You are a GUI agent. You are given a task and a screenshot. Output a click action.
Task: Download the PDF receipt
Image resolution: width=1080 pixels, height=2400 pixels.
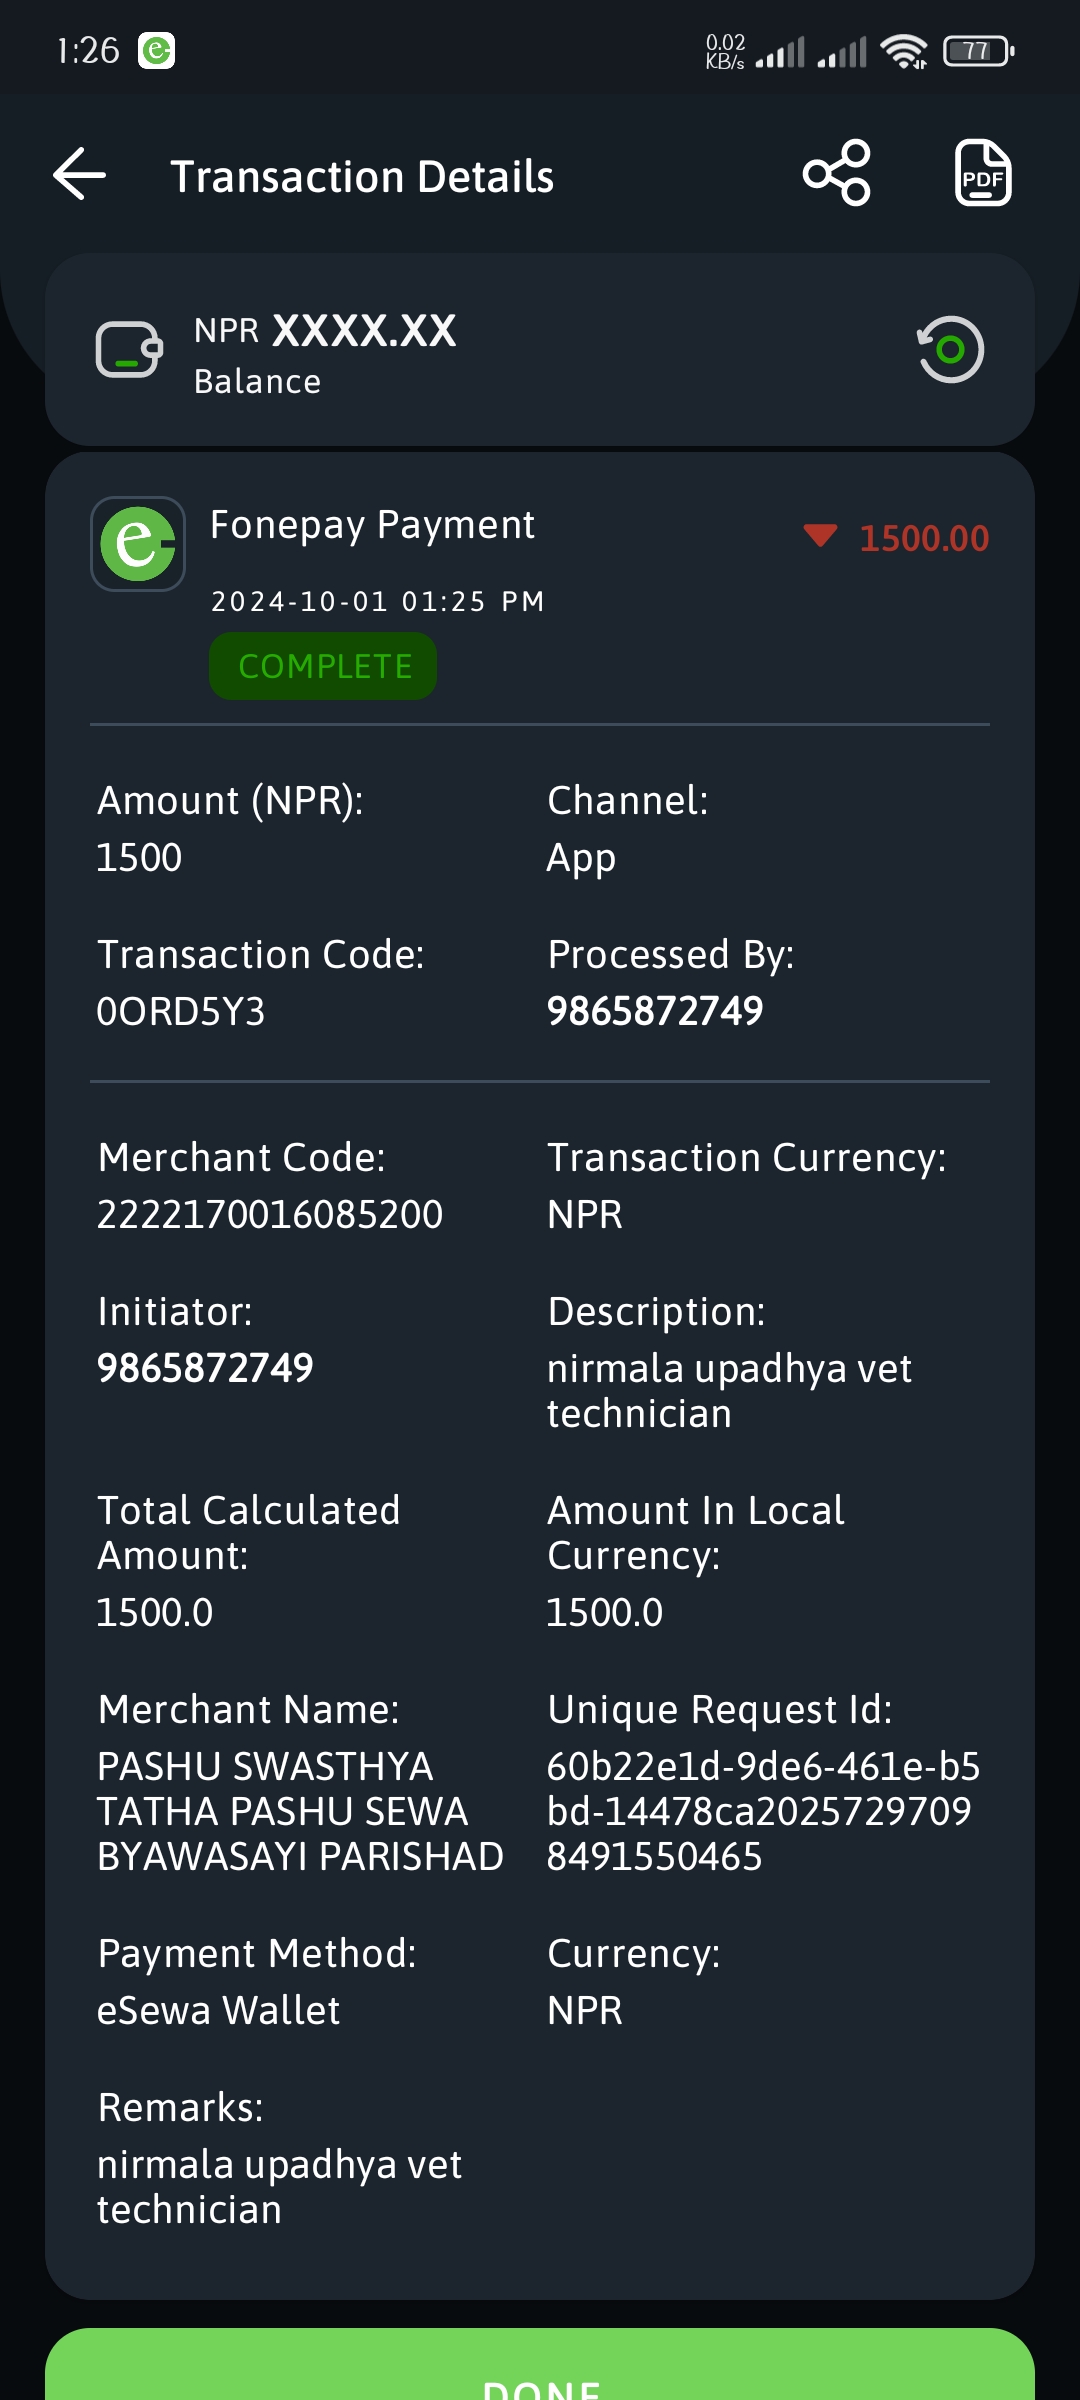(x=983, y=173)
